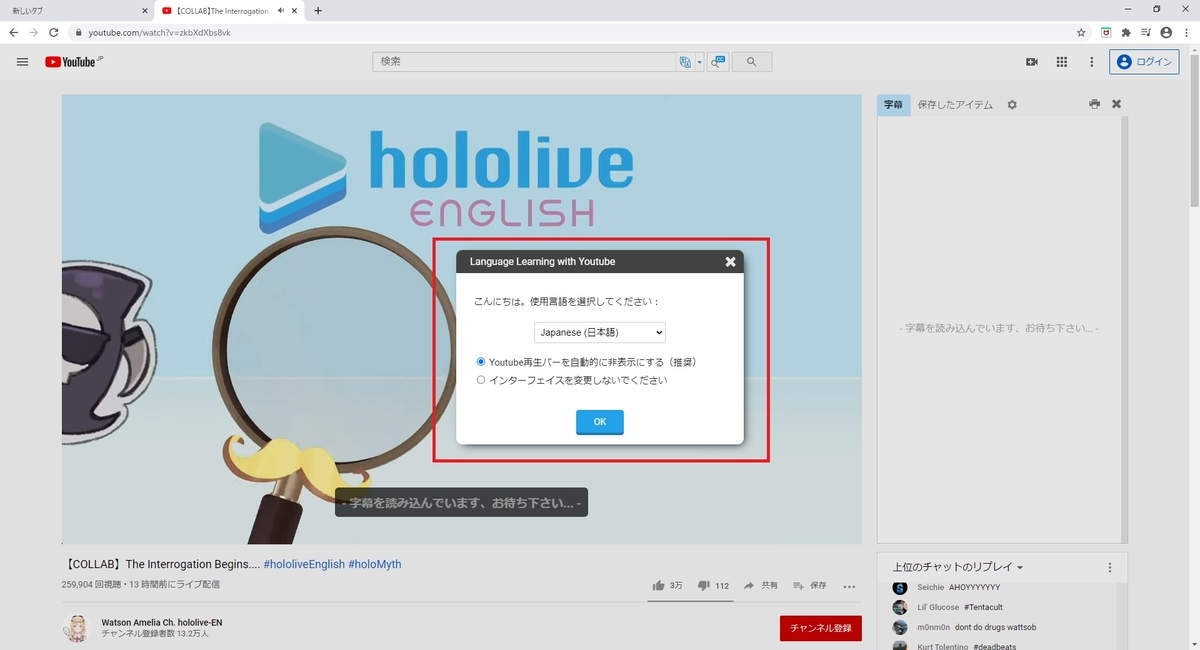Select the Youtube再生バーを自動的に非表示にする radio option

[481, 362]
